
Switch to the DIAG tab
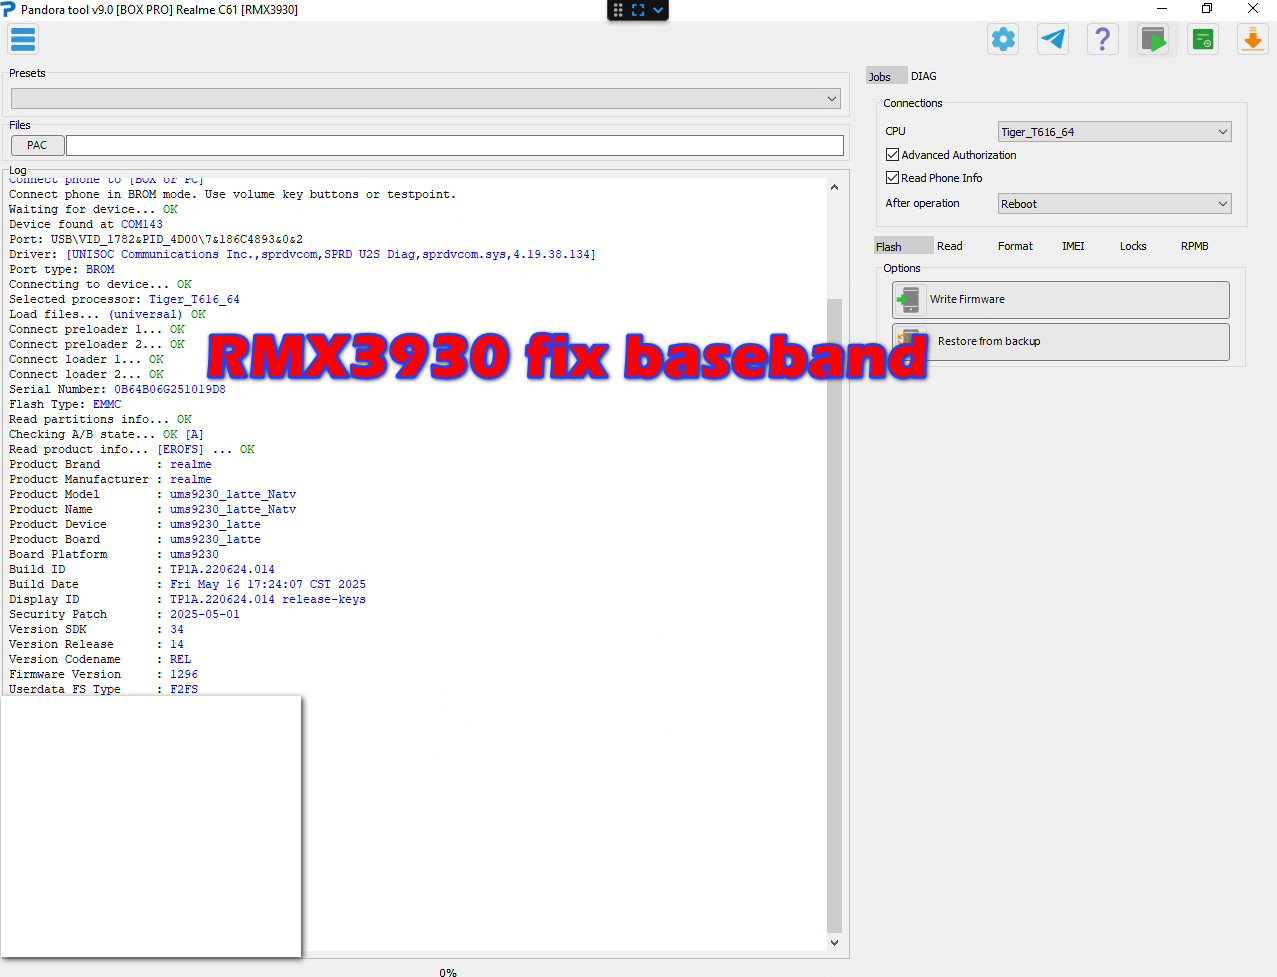pos(924,76)
